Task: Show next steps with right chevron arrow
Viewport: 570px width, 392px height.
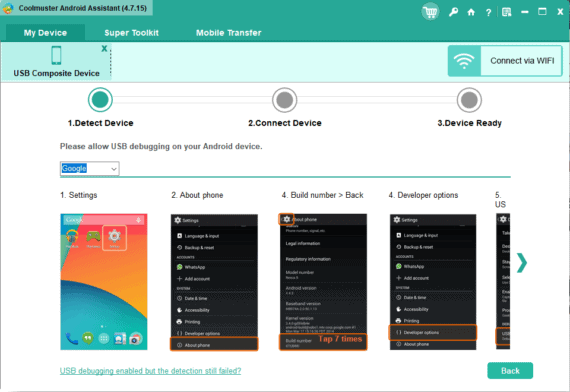Action: [522, 263]
